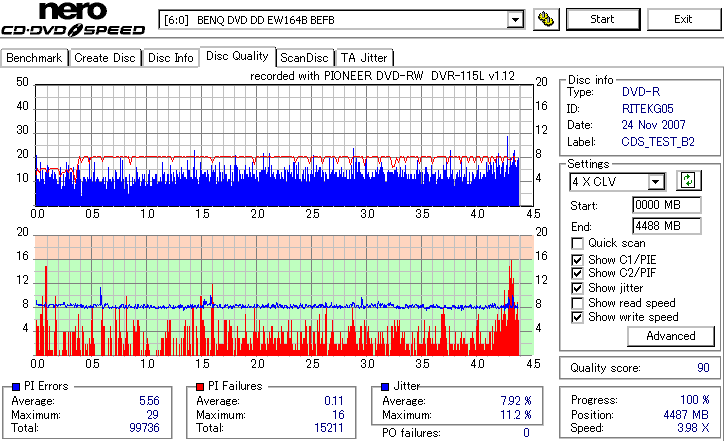Switch to the Benchmark tab
This screenshot has width=724, height=441.
[34, 58]
